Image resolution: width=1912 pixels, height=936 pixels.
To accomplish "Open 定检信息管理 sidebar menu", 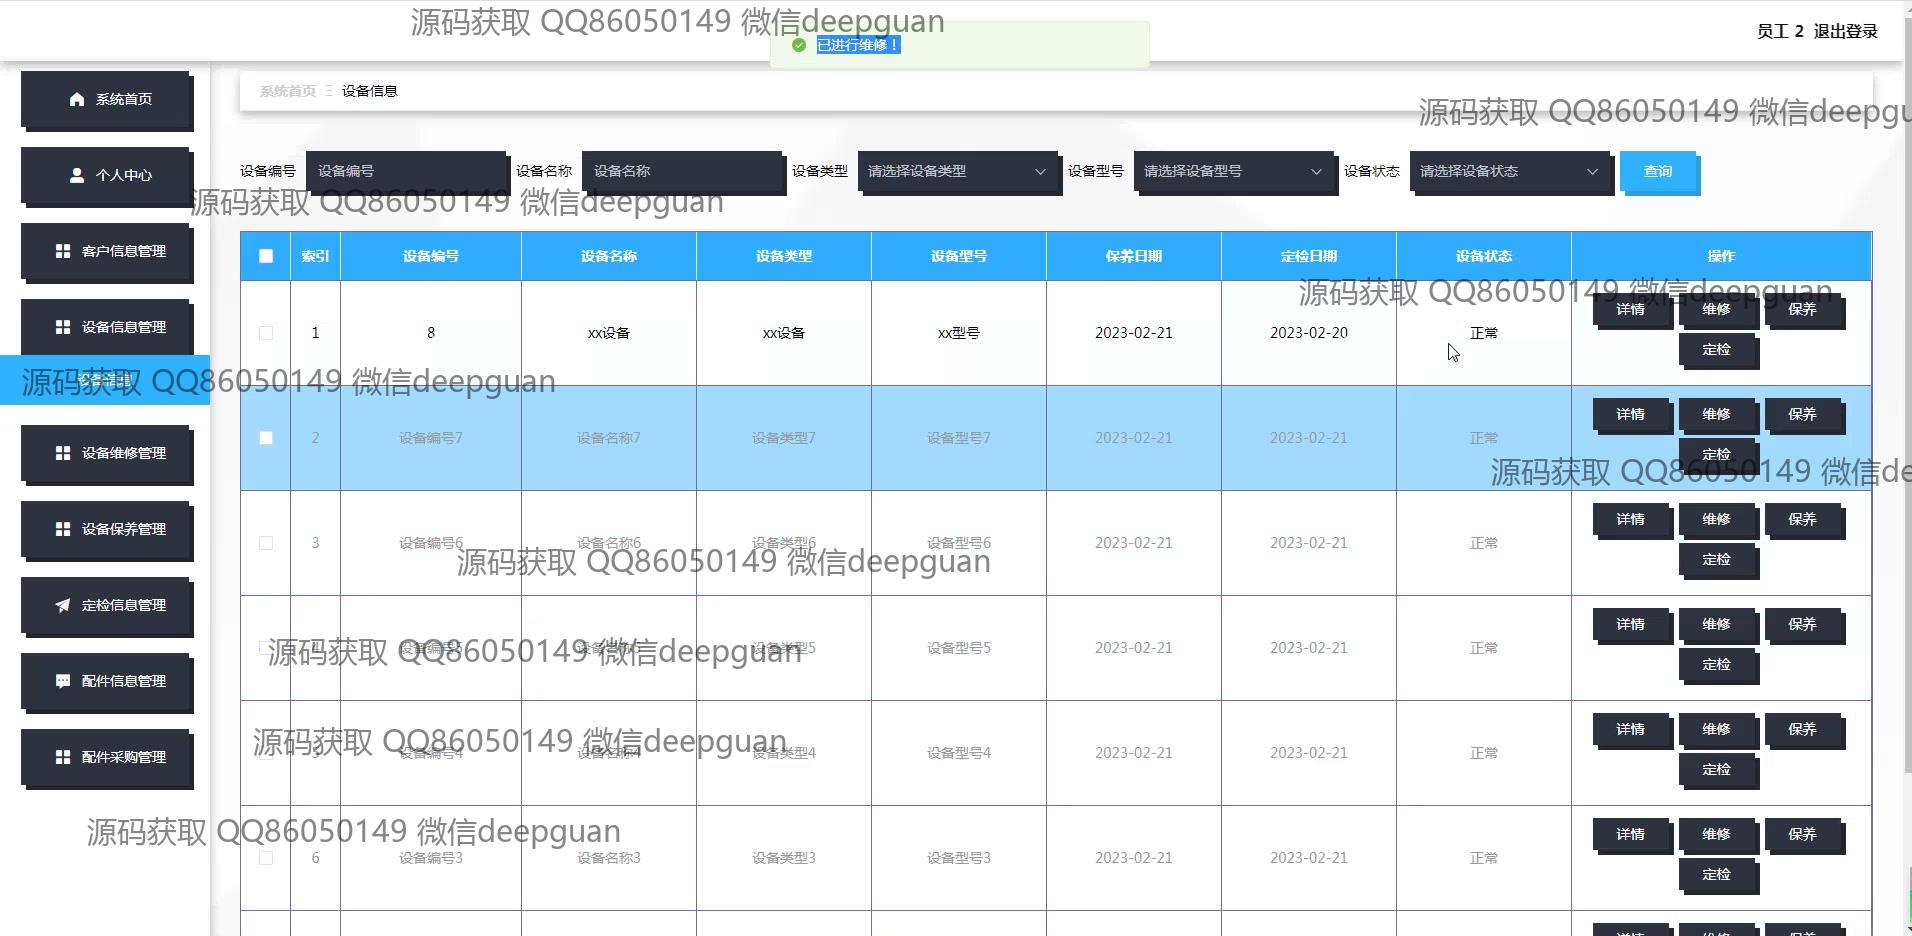I will tap(107, 606).
